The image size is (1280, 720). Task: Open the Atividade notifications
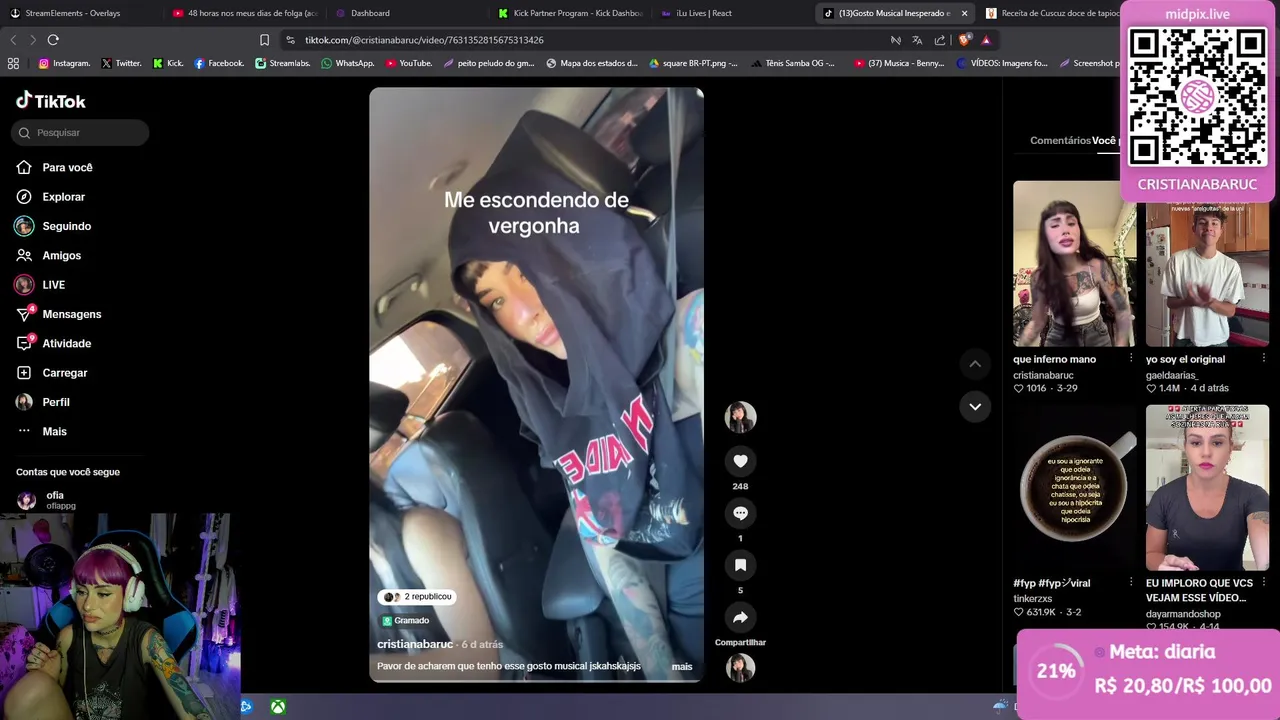pos(54,343)
